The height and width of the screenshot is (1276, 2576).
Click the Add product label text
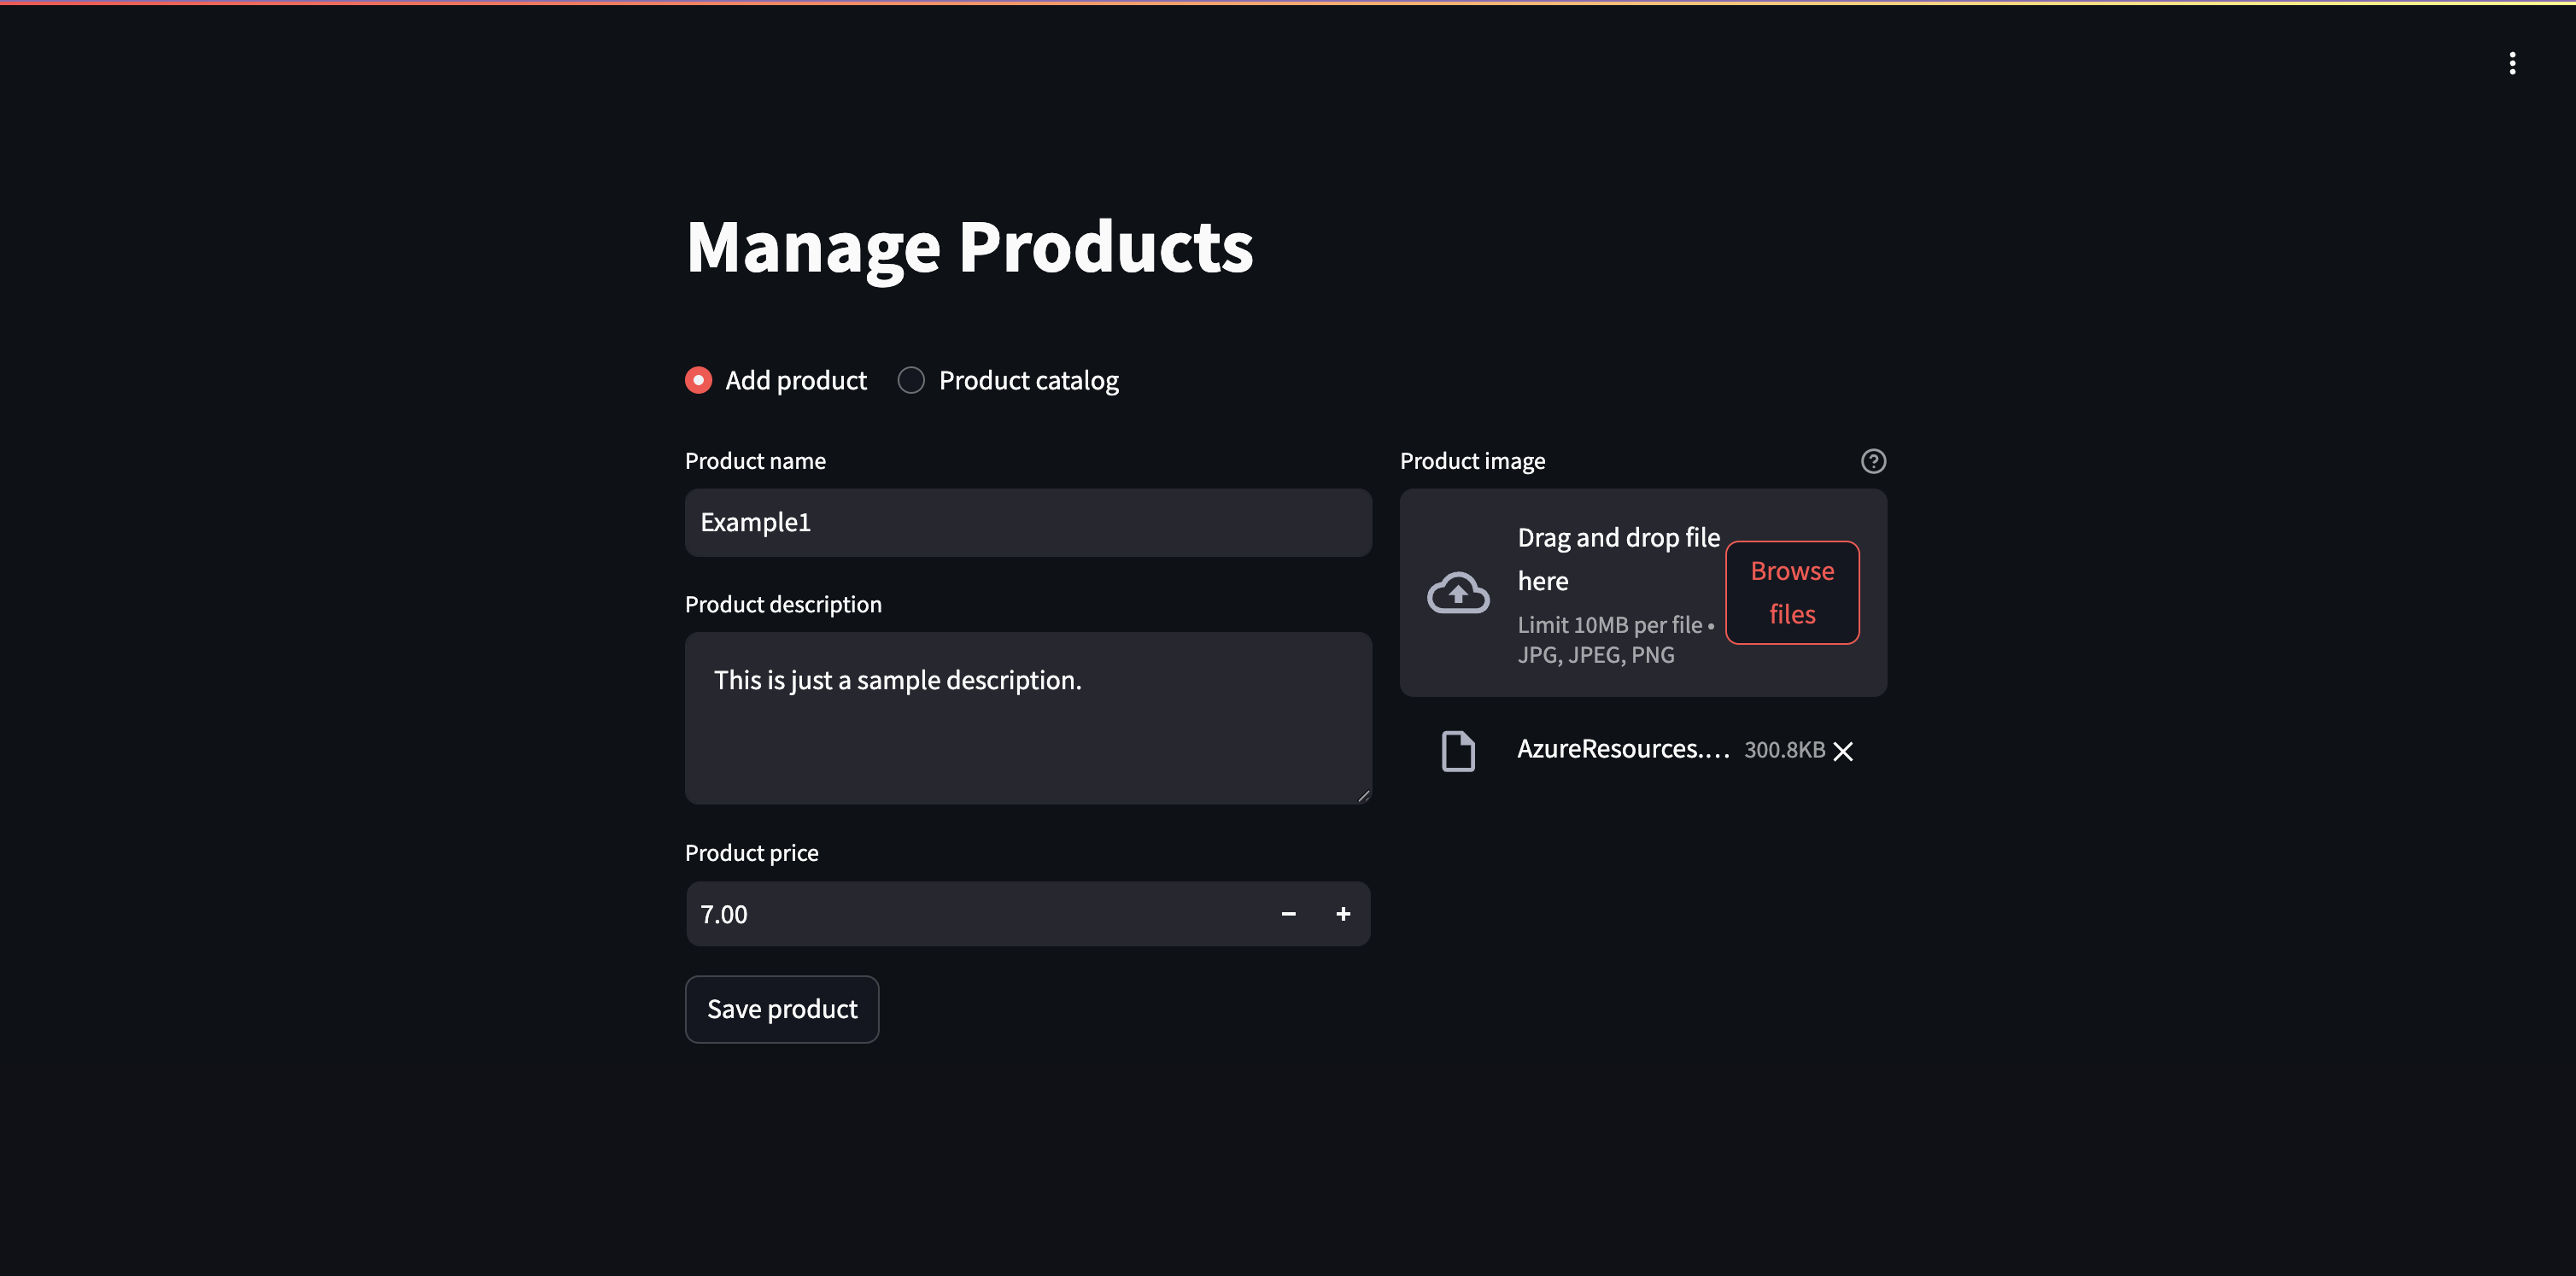click(x=795, y=380)
